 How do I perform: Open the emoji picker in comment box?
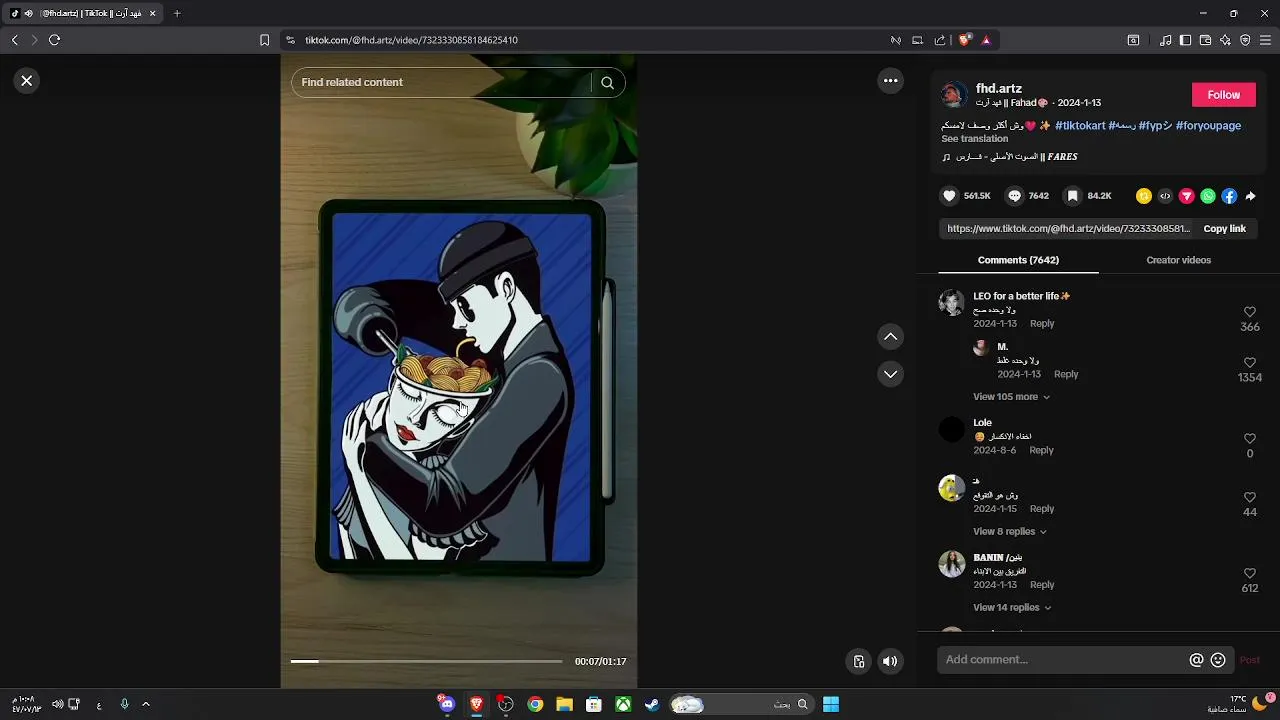pyautogui.click(x=1218, y=660)
